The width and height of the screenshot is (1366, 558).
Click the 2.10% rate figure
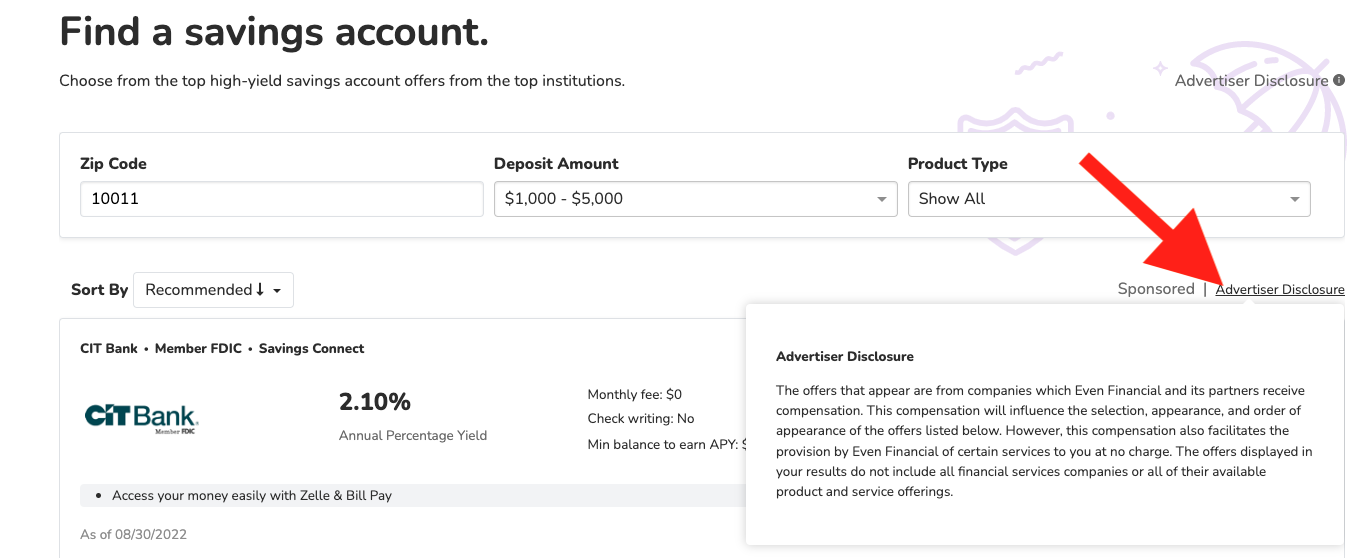pyautogui.click(x=375, y=402)
